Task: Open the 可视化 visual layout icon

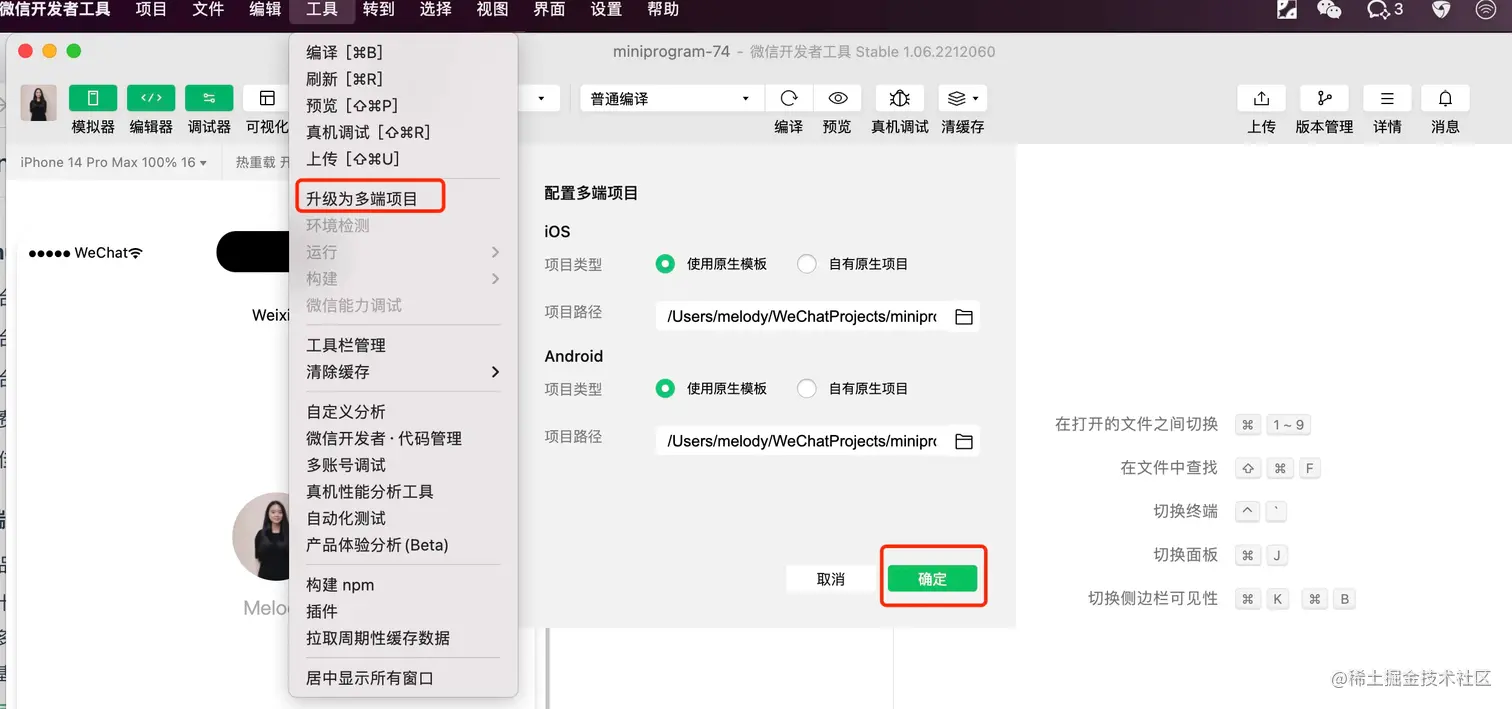Action: tap(266, 98)
